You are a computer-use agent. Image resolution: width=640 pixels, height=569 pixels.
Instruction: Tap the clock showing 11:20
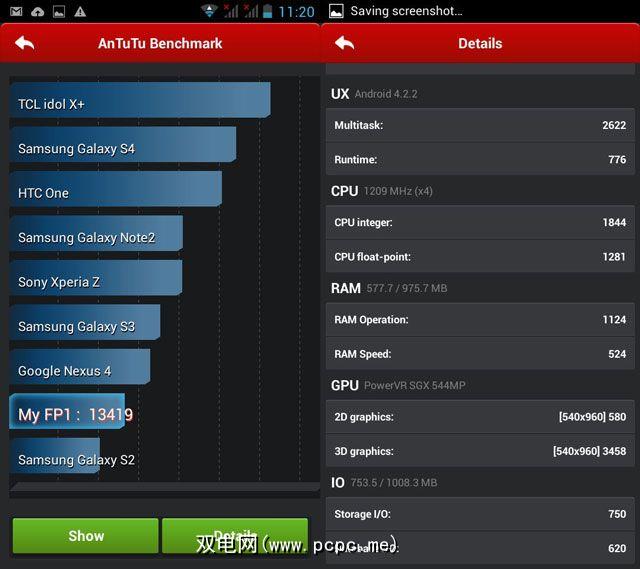[x=296, y=12]
